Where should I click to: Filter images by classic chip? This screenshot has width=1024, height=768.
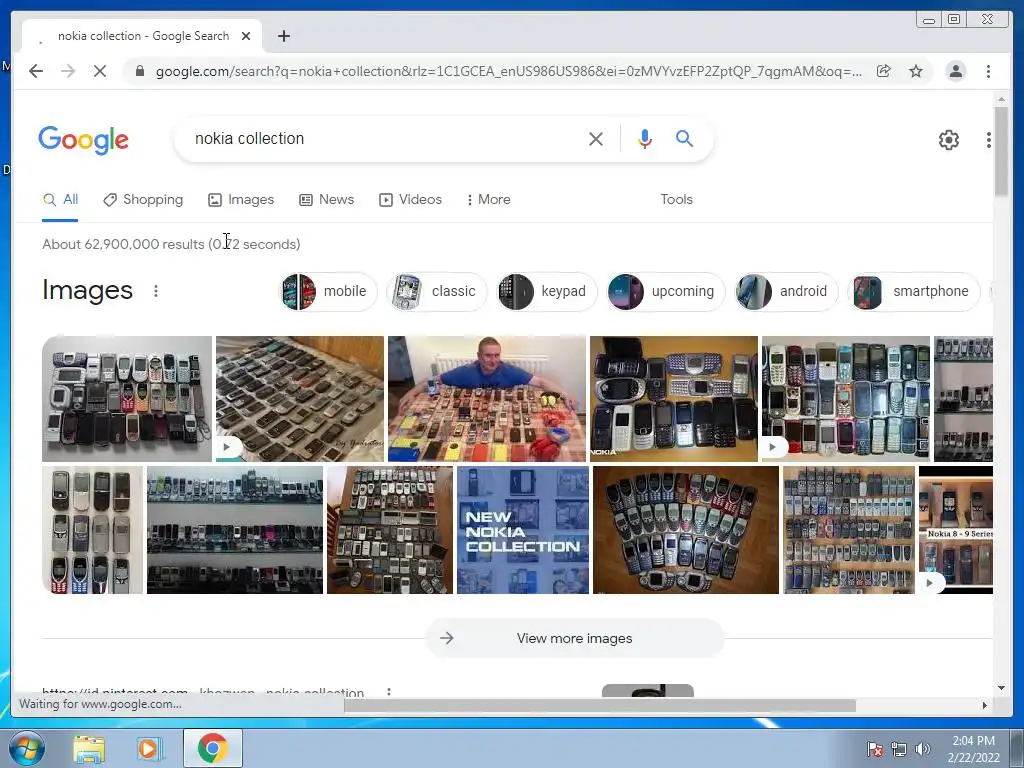tap(437, 291)
